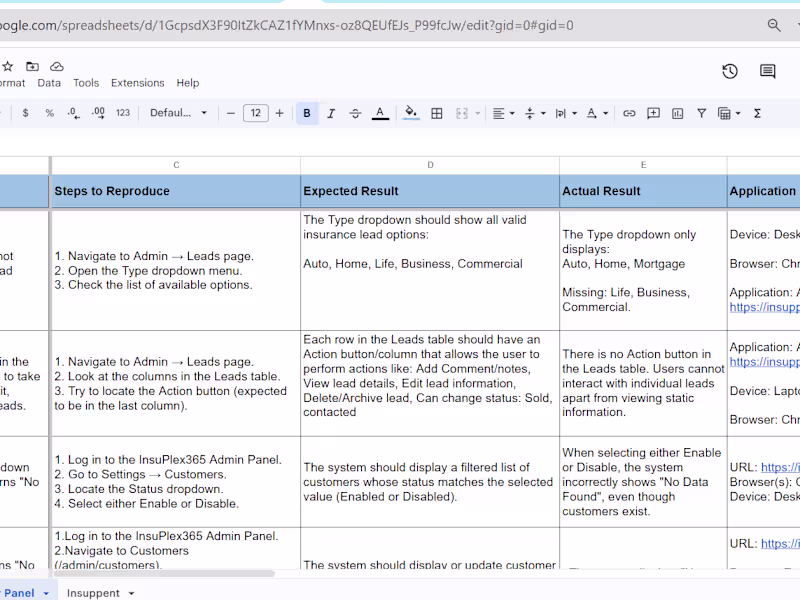Open the borders tool
The height and width of the screenshot is (600, 800).
point(437,113)
